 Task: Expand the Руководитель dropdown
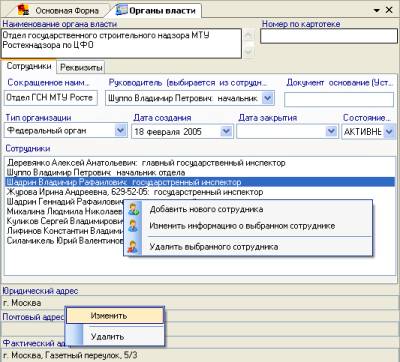(x=268, y=98)
